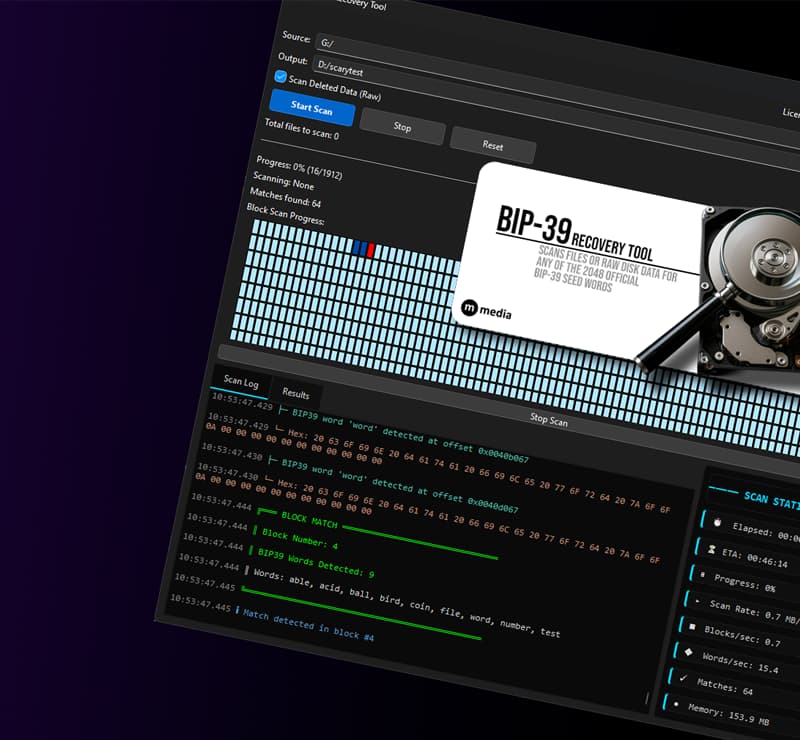Click the Stop button next to Start Scan
This screenshot has height=740, width=800.
[x=402, y=128]
